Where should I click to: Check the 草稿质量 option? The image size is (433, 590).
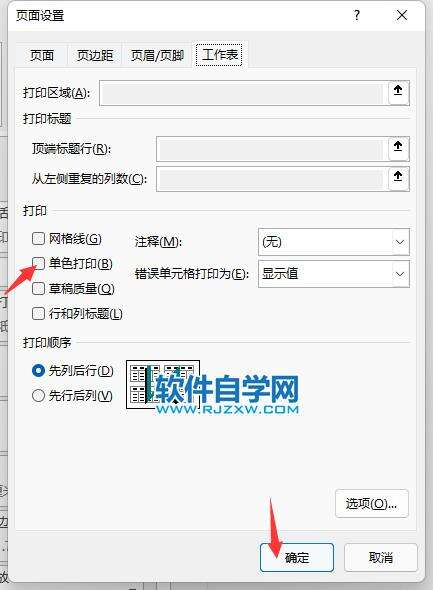tap(38, 288)
